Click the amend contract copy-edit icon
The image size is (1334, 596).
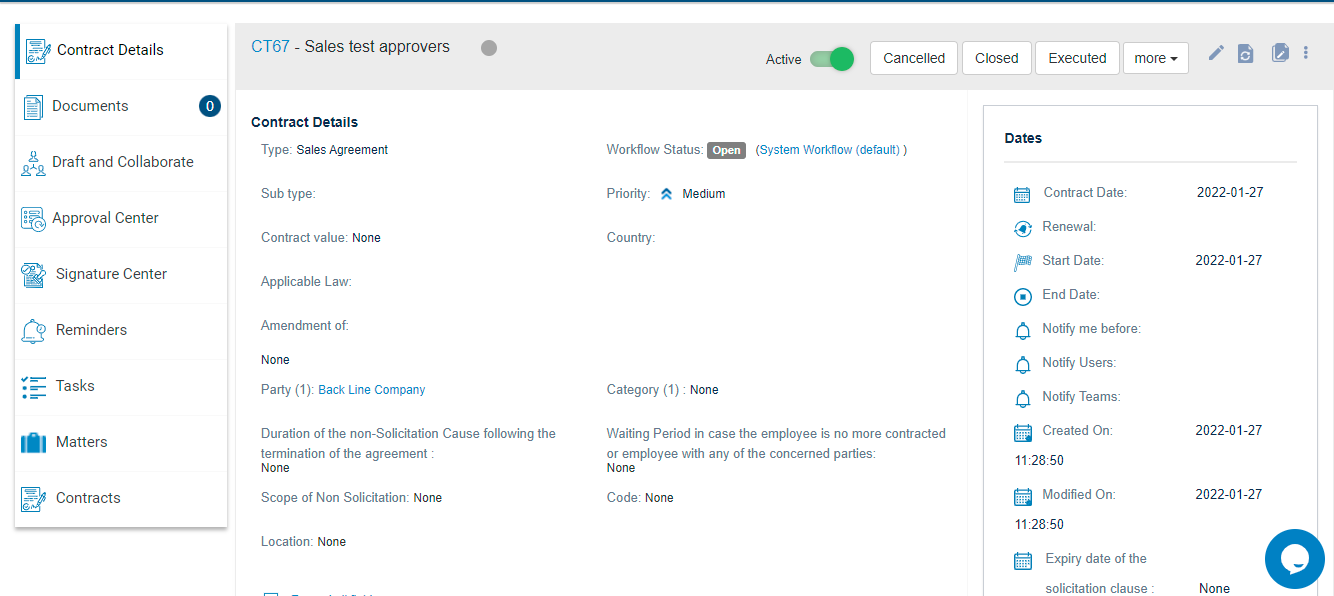click(x=1280, y=53)
